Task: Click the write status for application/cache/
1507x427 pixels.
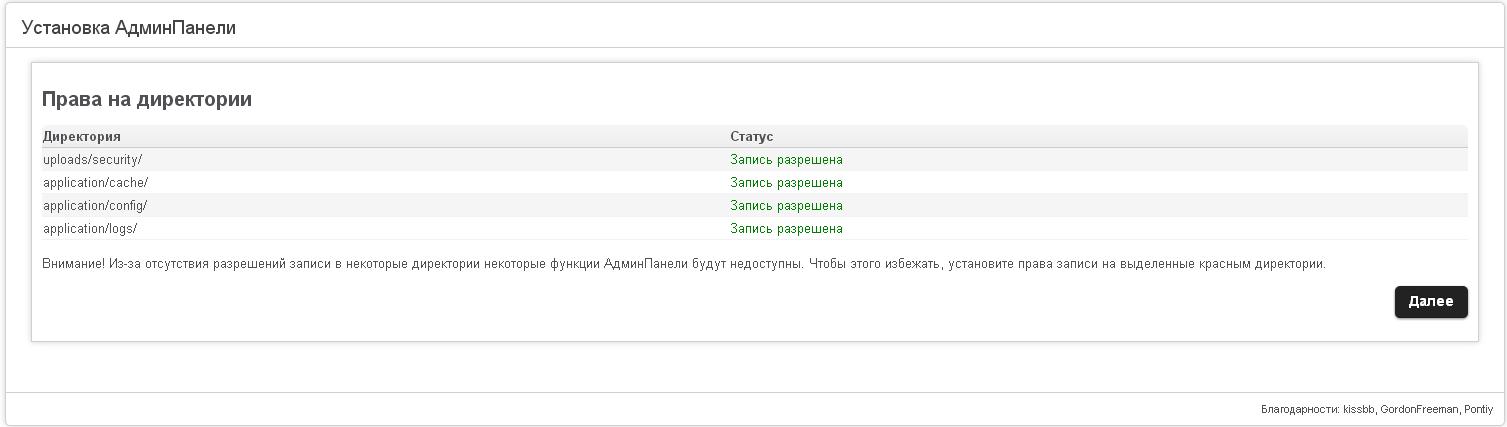Action: tap(786, 183)
